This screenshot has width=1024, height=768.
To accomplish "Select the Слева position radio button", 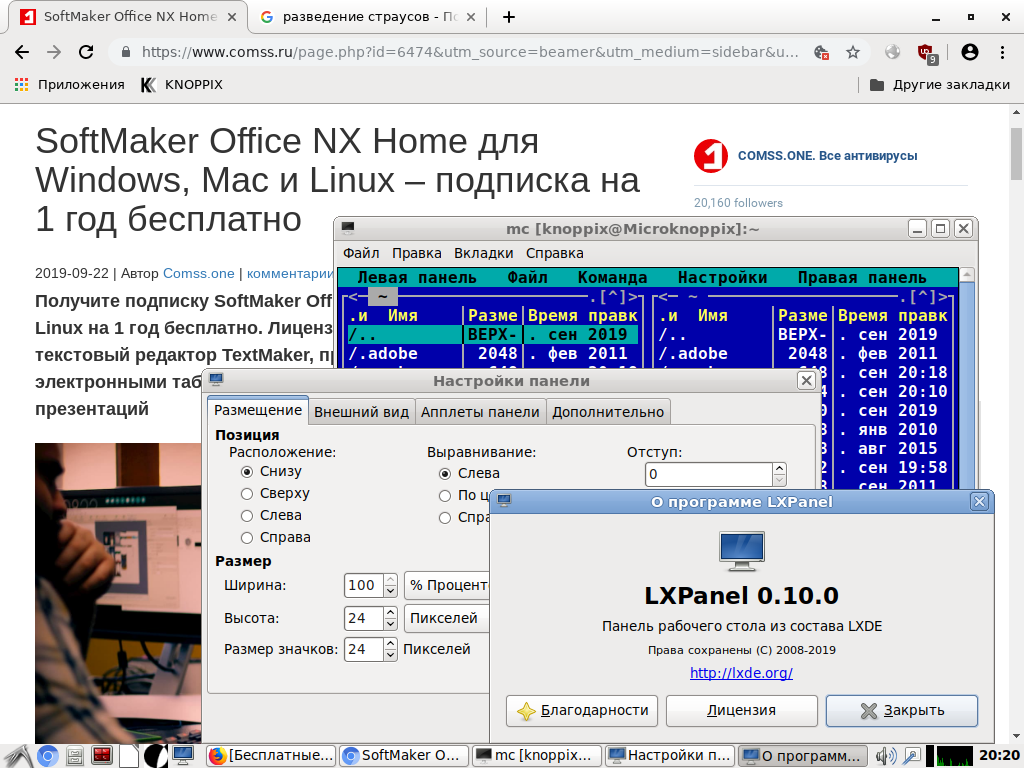I will click(247, 516).
